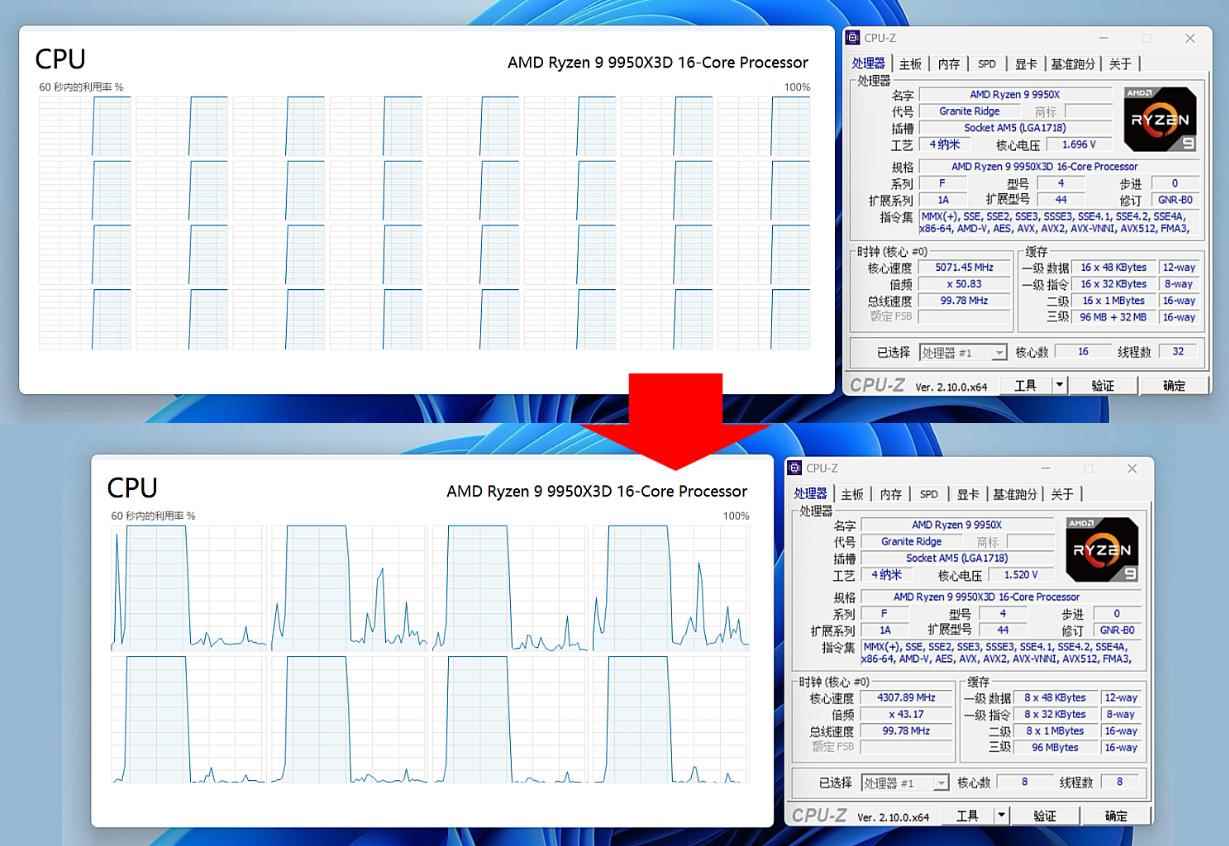1229x846 pixels.
Task: Click the Ryzen 9 logo in upper CPU-Z window
Action: 1160,119
